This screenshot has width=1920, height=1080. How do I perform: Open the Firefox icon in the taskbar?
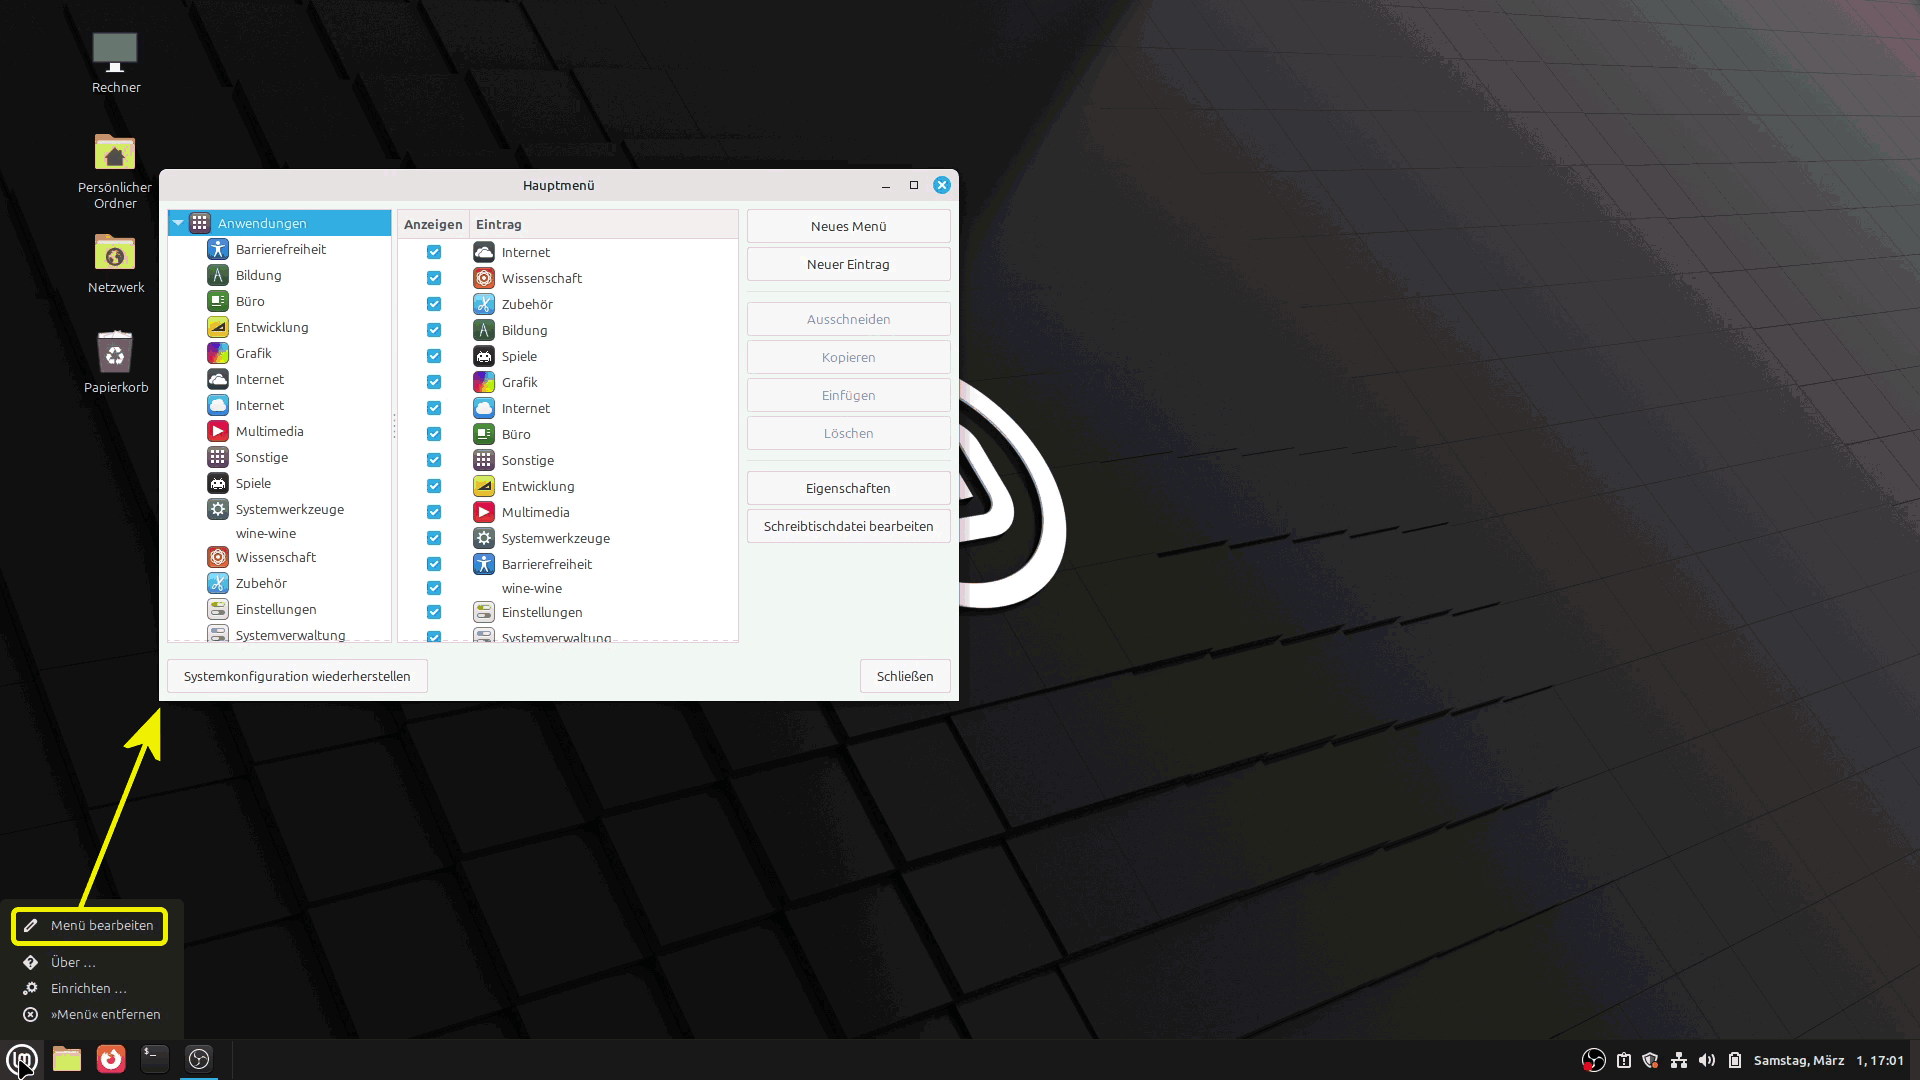pyautogui.click(x=111, y=1059)
